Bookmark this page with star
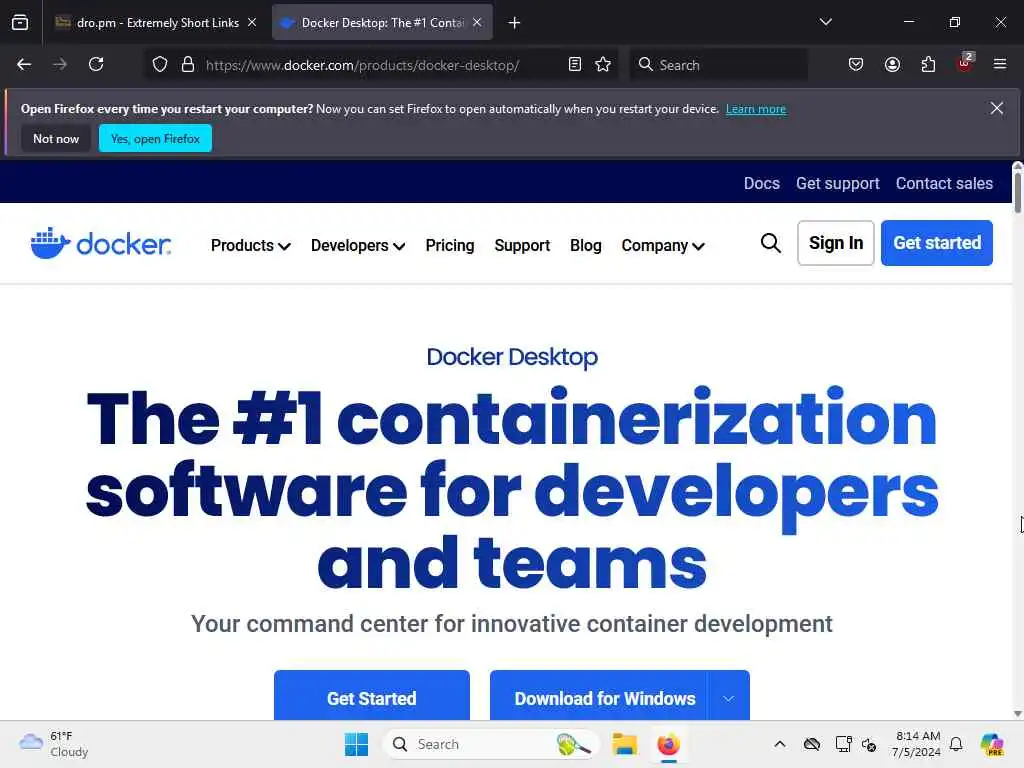1024x768 pixels. (x=603, y=64)
